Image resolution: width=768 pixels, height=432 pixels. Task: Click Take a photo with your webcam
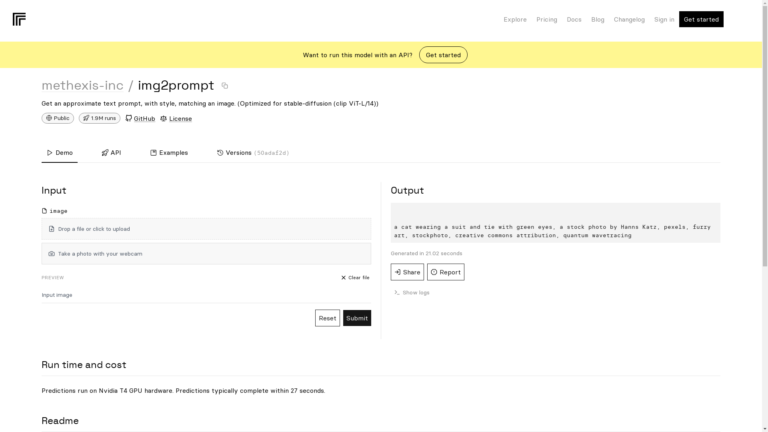click(x=206, y=254)
